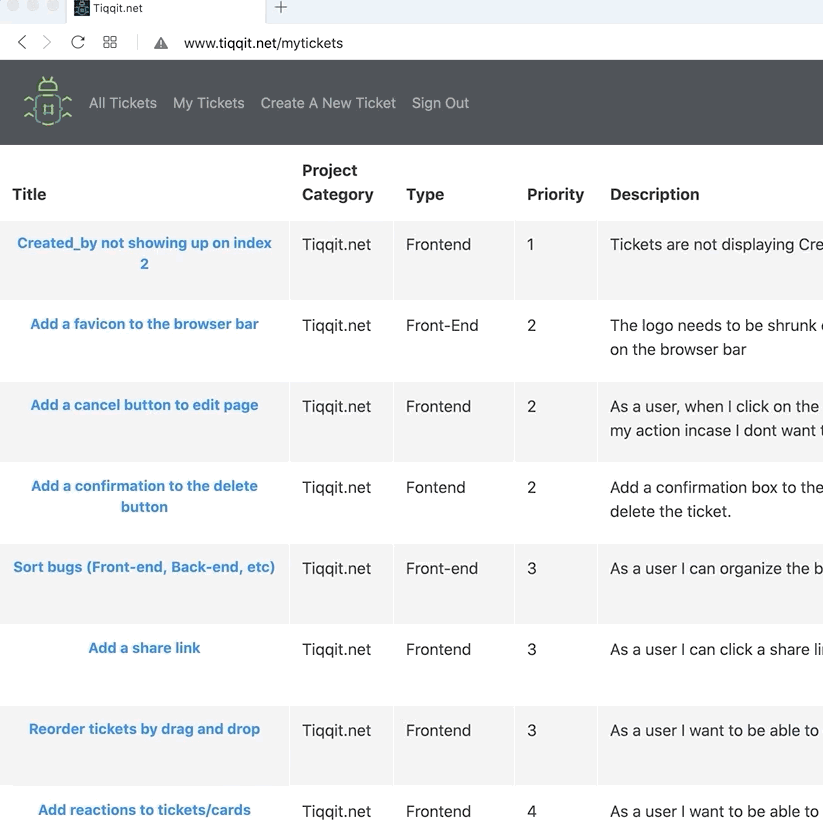
Task: Open the tab grid view icon
Action: click(x=110, y=43)
